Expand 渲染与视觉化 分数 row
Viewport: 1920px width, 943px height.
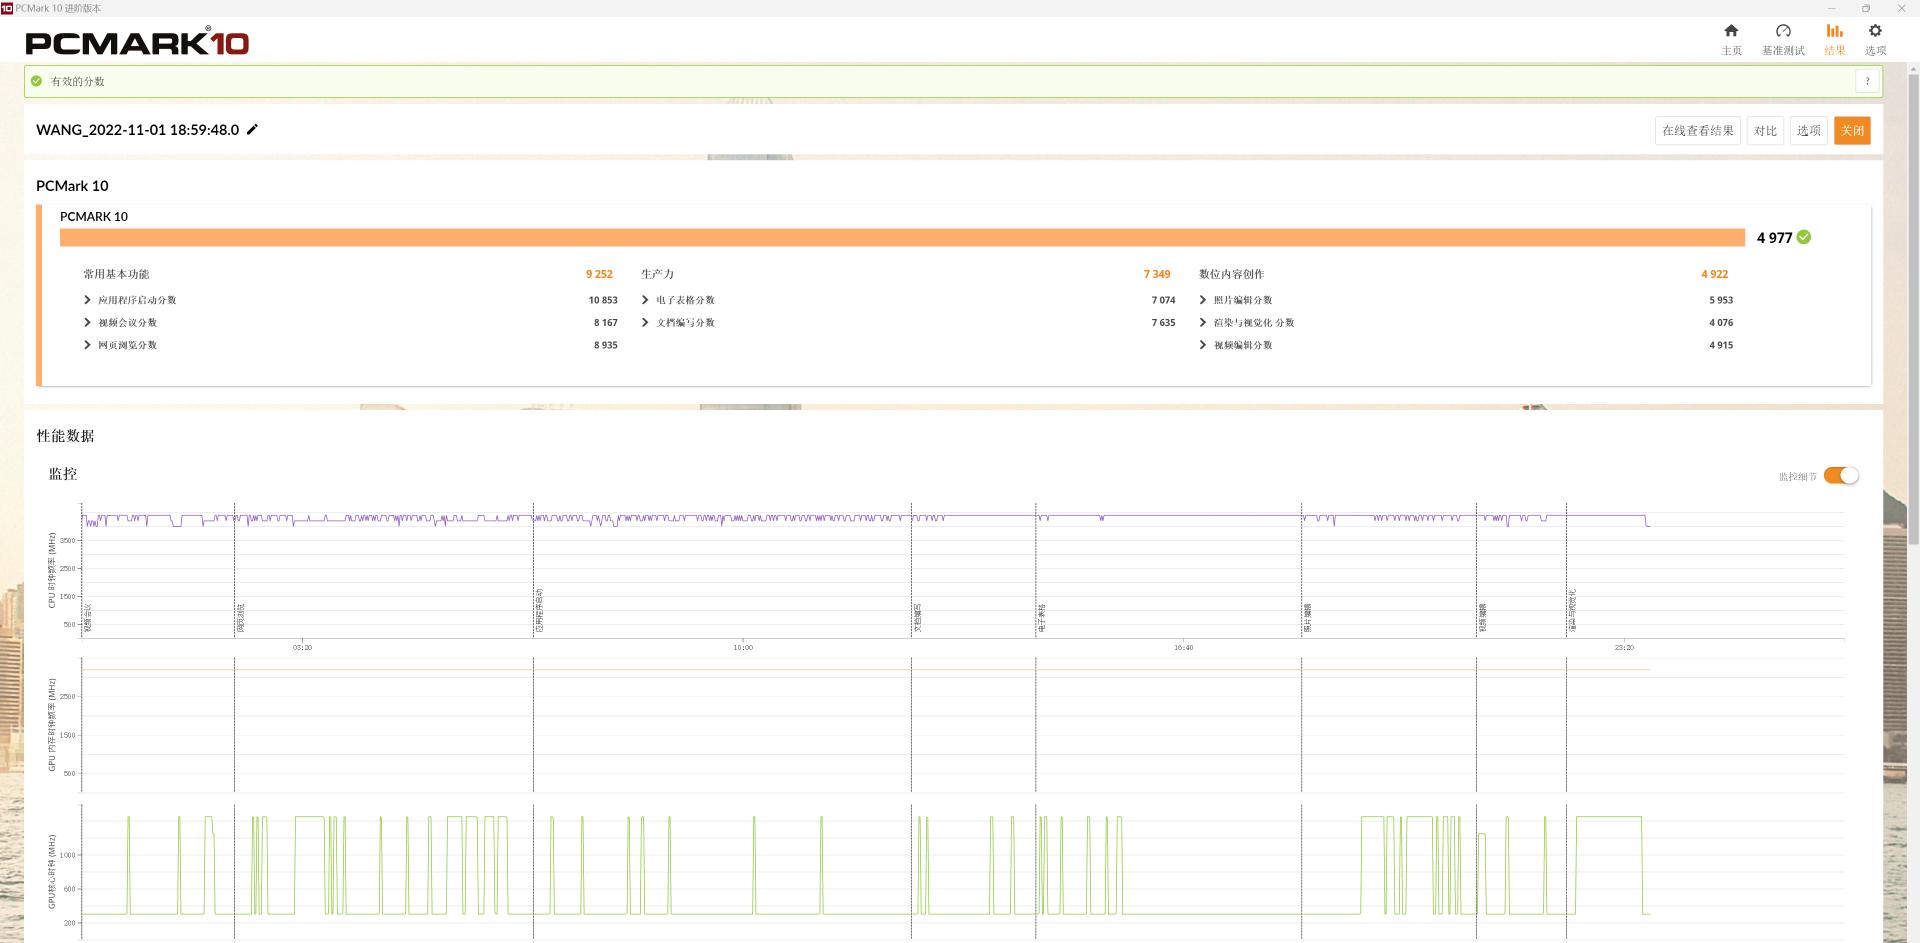pos(1203,323)
